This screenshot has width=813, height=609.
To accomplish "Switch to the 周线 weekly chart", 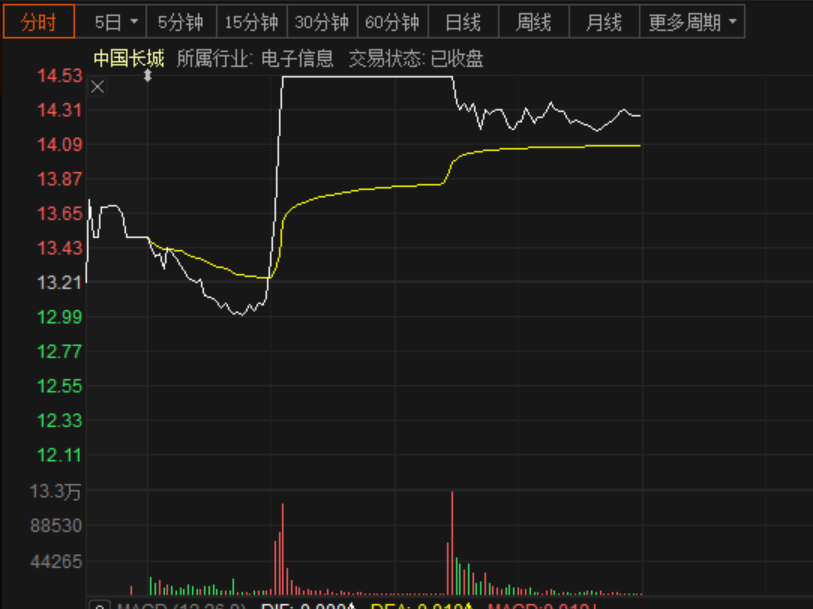I will point(533,19).
